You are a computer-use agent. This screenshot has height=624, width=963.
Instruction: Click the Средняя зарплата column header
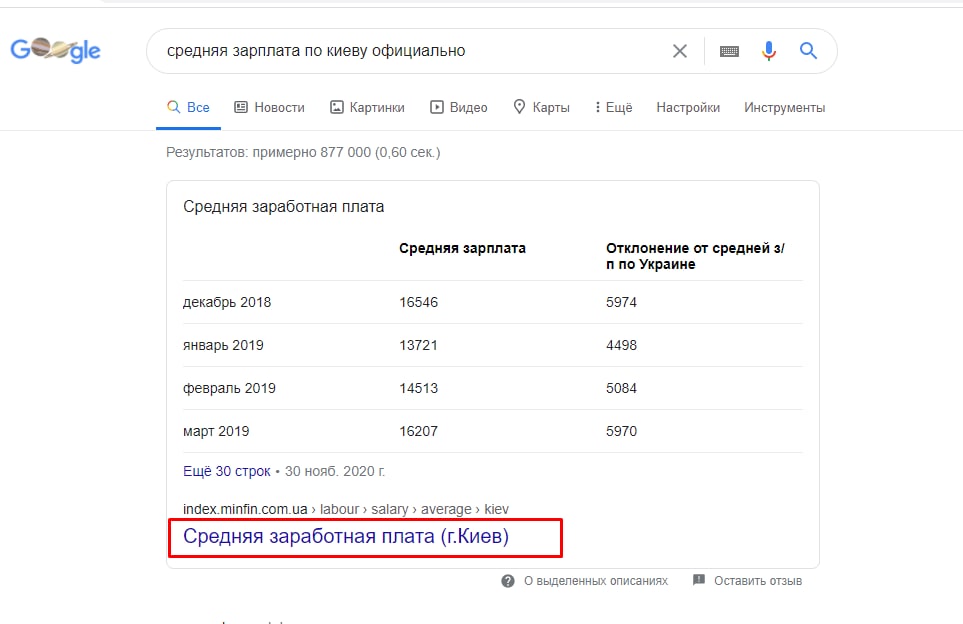click(462, 248)
